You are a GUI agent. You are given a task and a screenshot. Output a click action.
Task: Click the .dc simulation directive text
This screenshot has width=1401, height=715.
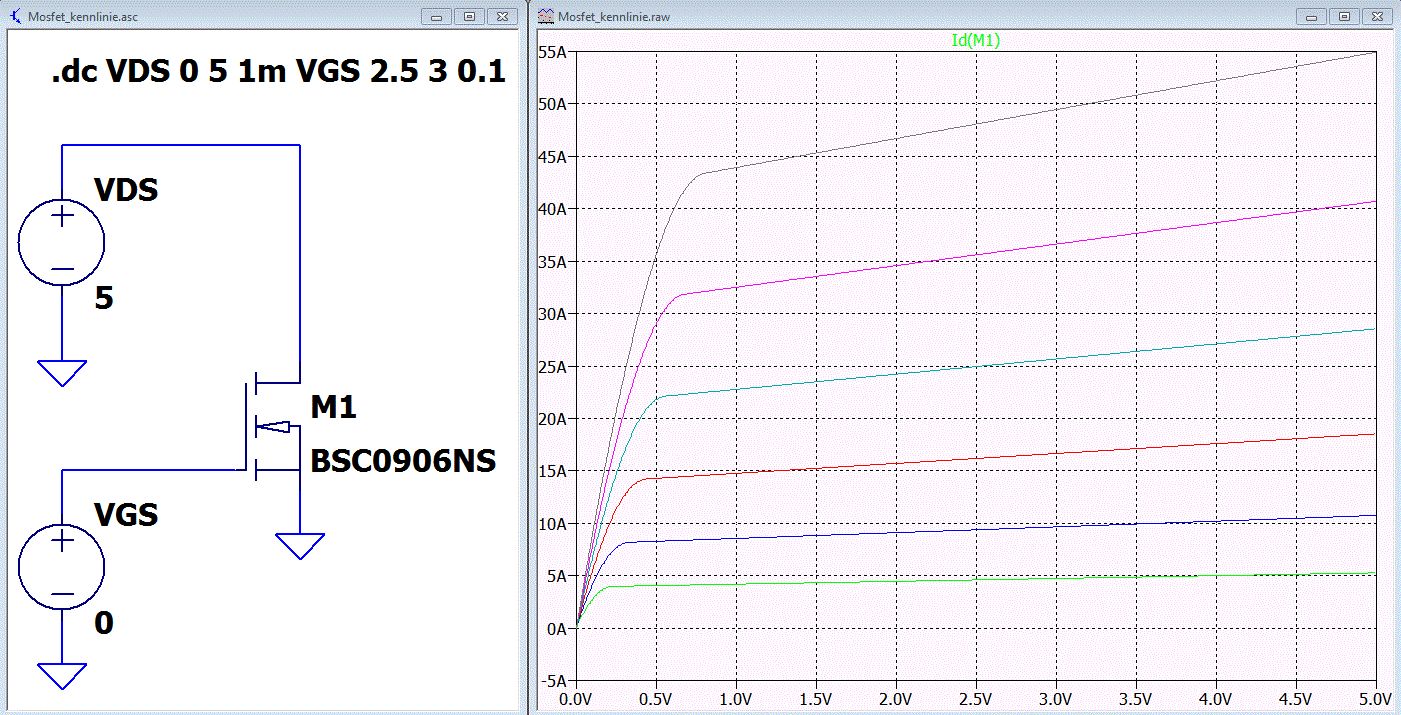pos(278,74)
